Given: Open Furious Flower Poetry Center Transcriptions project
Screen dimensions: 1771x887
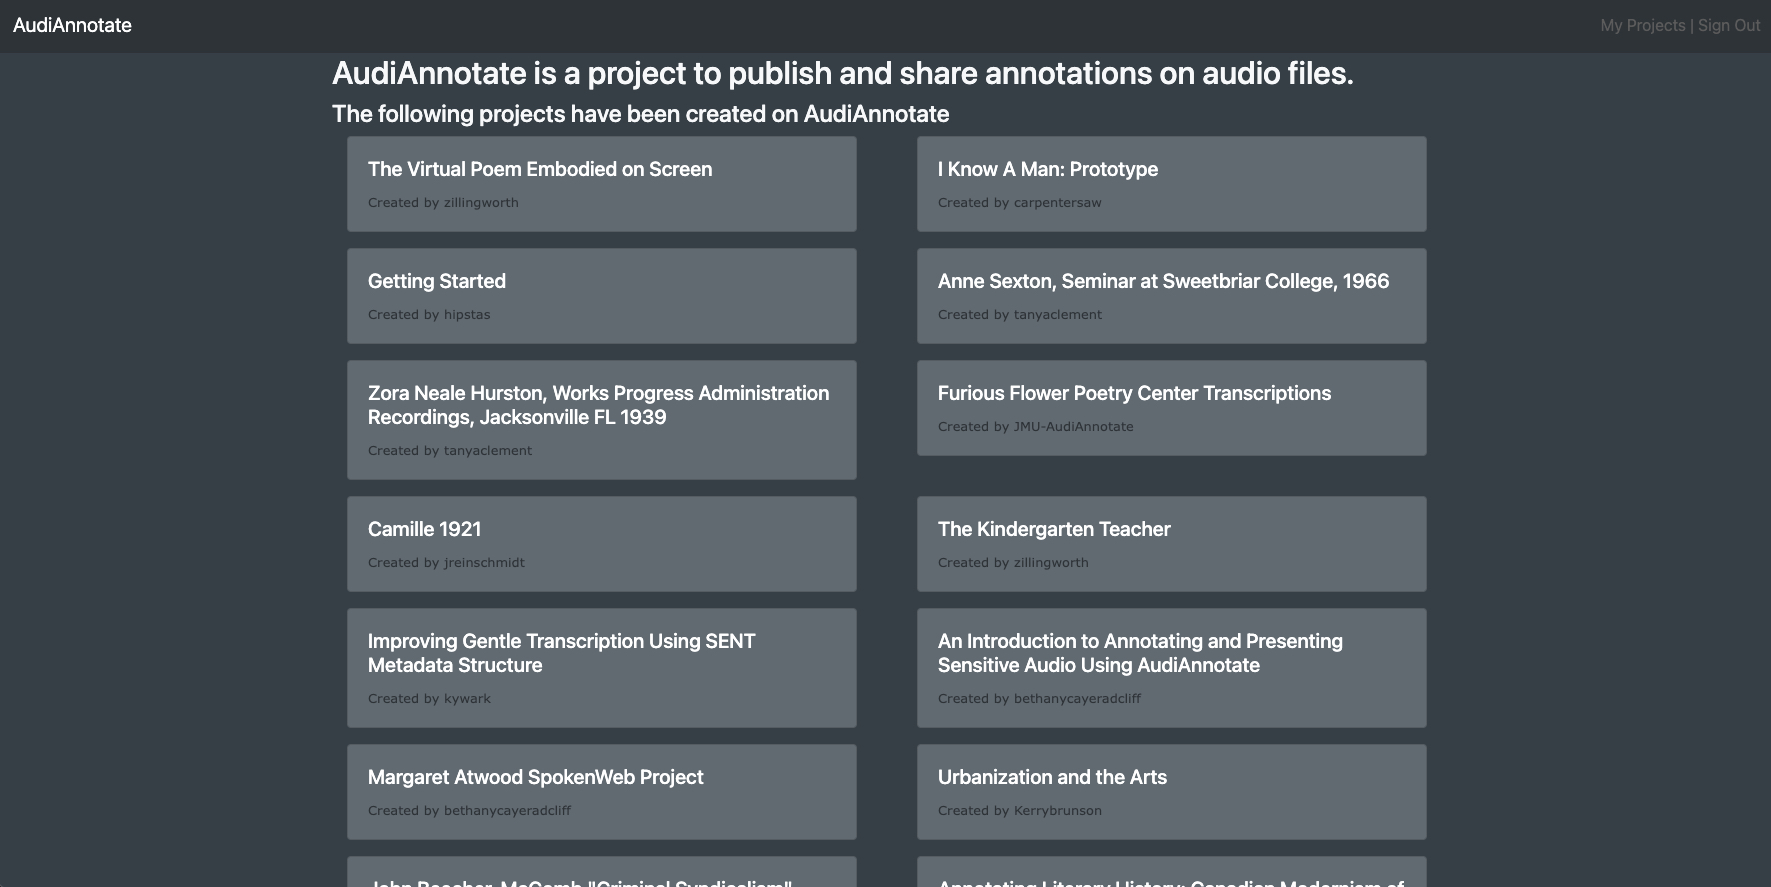Looking at the screenshot, I should click(x=1134, y=393).
